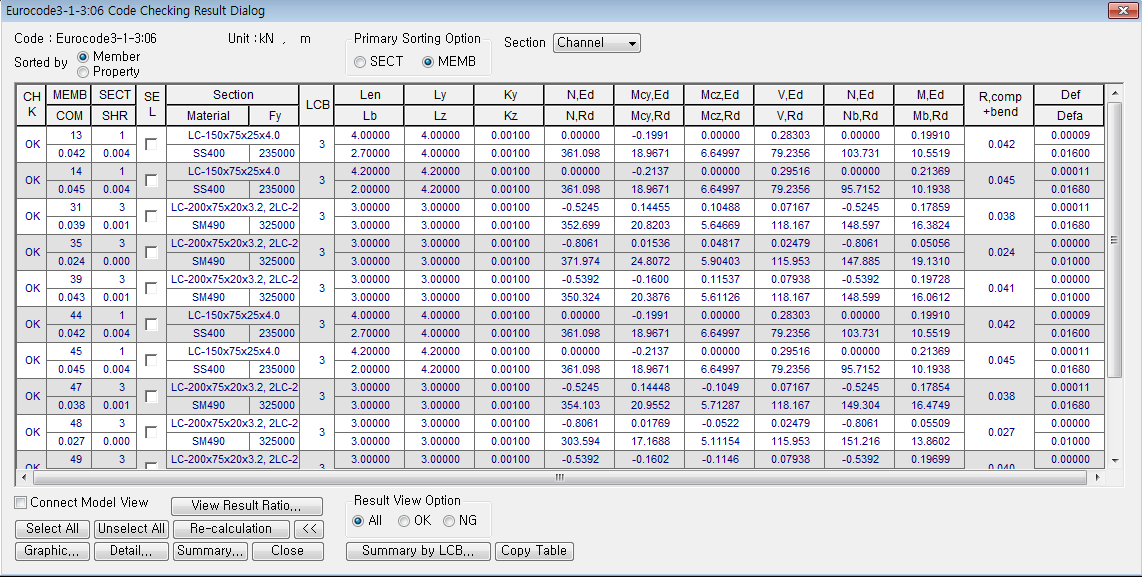Click the Select All button
This screenshot has width=1142, height=577.
52,529
